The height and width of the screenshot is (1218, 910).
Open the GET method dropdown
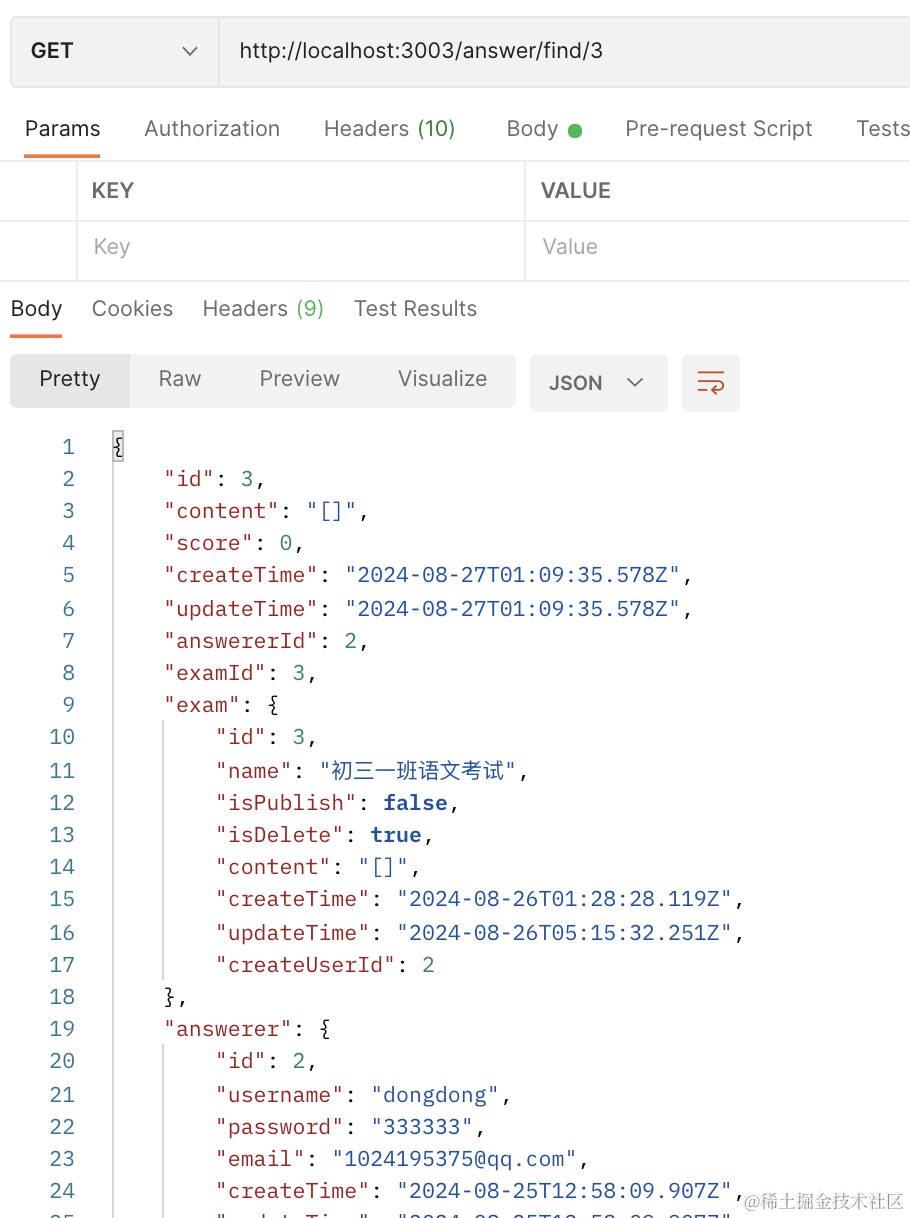pyautogui.click(x=114, y=51)
